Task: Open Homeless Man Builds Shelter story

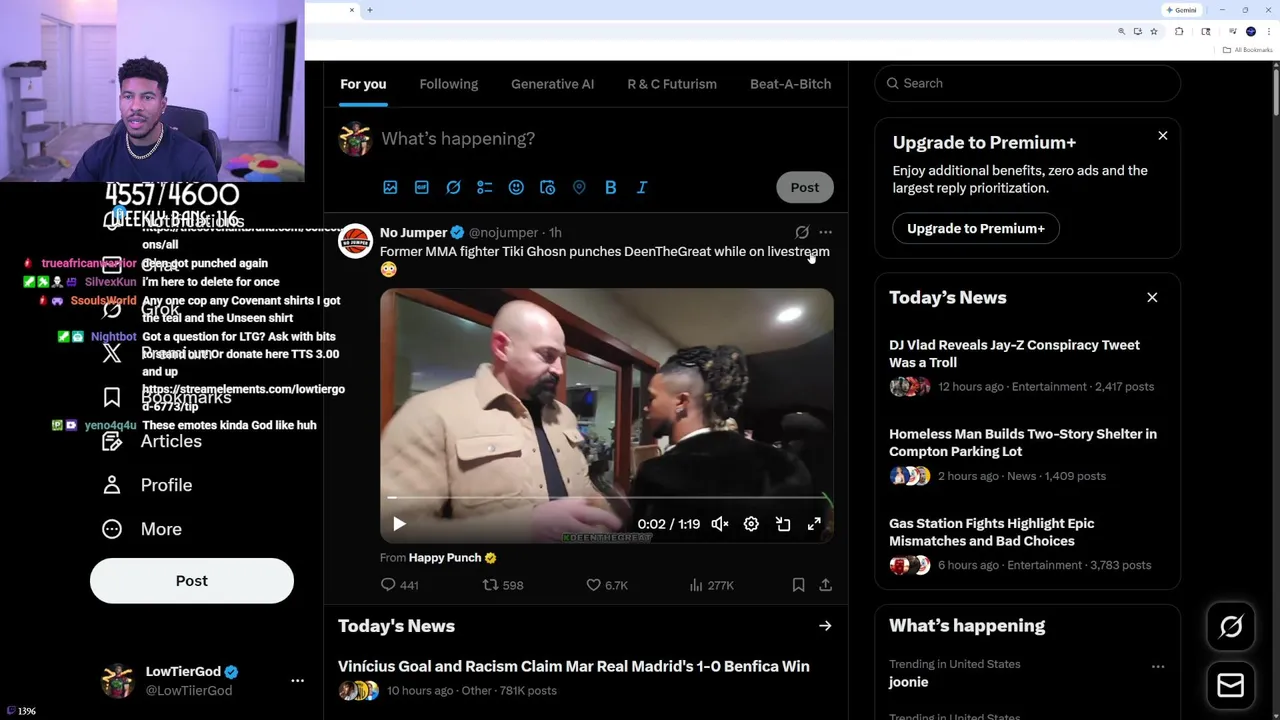Action: 1027,454
